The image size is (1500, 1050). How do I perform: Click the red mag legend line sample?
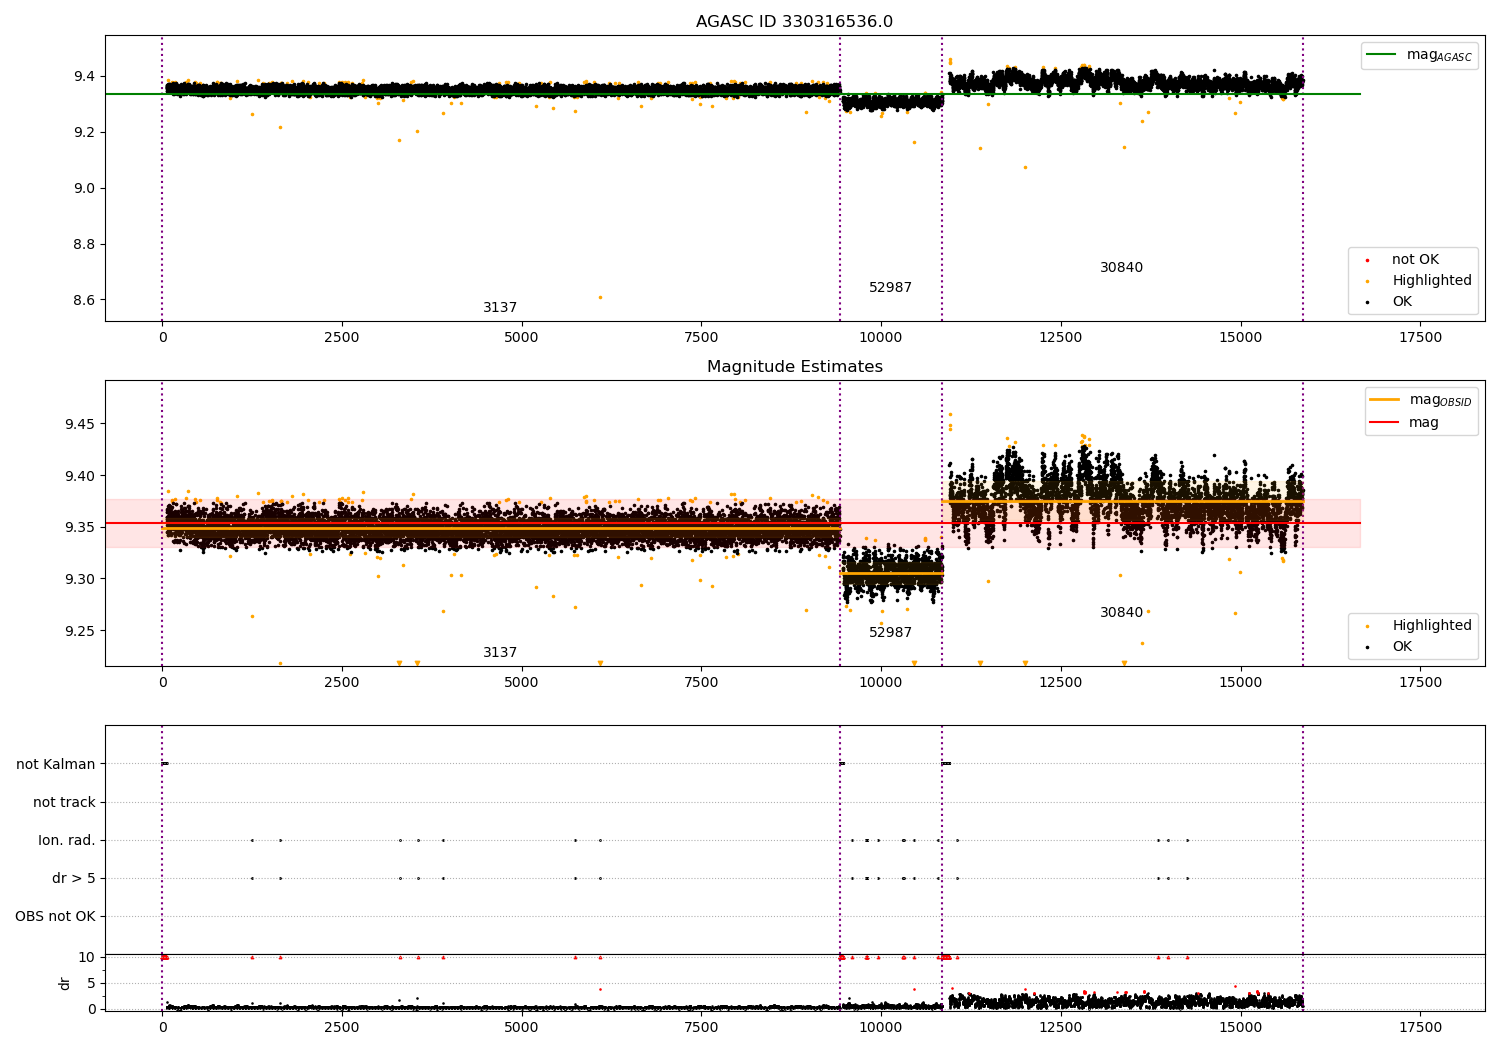1385,423
